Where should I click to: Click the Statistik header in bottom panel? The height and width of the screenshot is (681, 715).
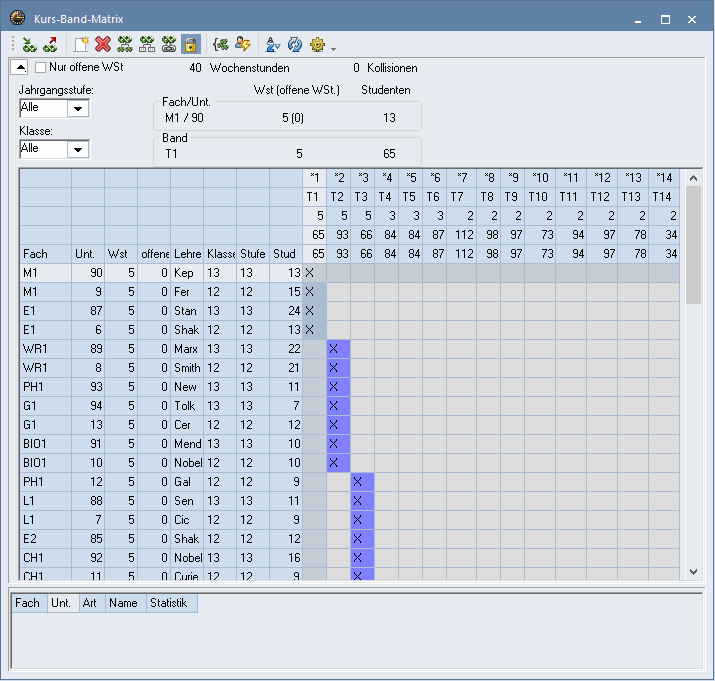[x=171, y=603]
